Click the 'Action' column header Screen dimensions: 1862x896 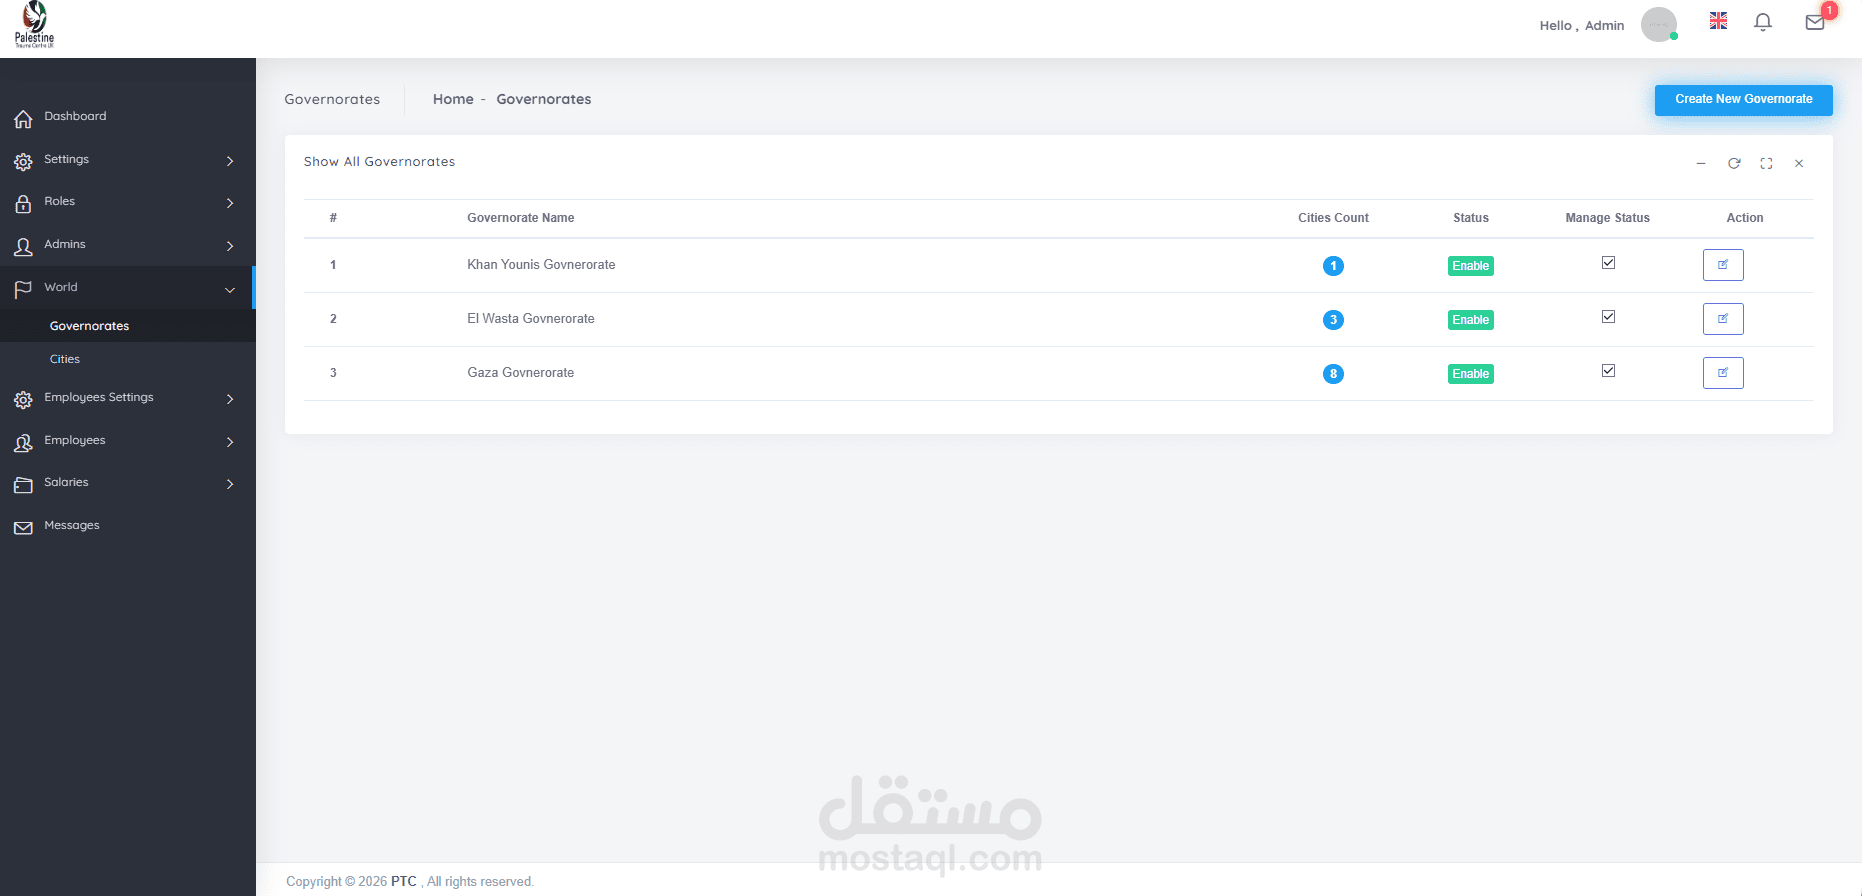coord(1744,218)
